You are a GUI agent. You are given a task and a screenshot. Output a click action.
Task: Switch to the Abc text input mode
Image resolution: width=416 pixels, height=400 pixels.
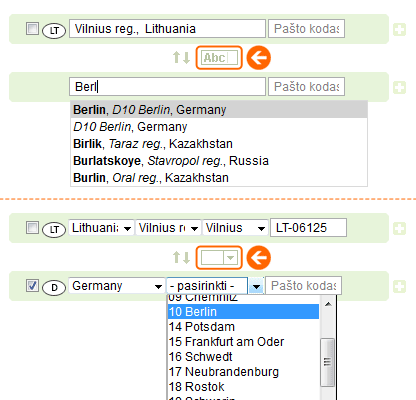pos(219,58)
